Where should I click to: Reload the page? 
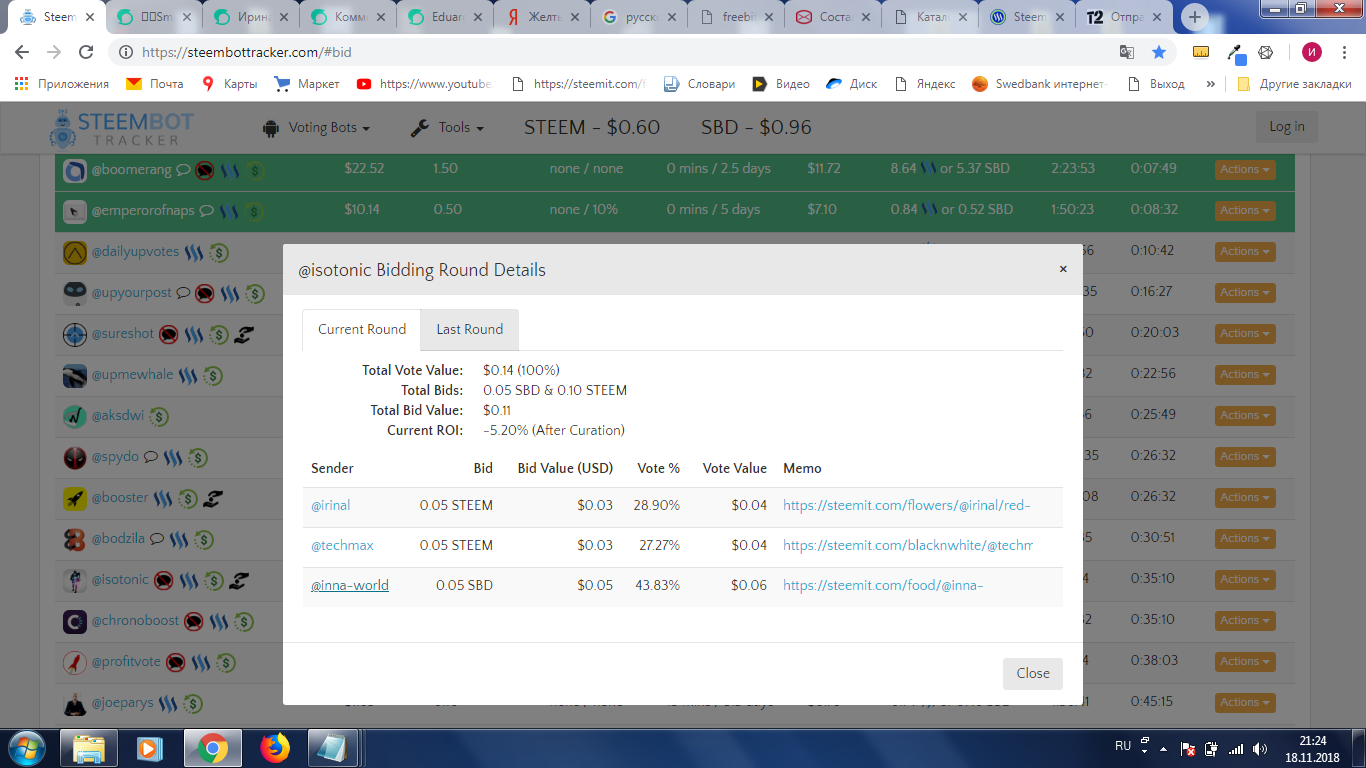tap(86, 52)
